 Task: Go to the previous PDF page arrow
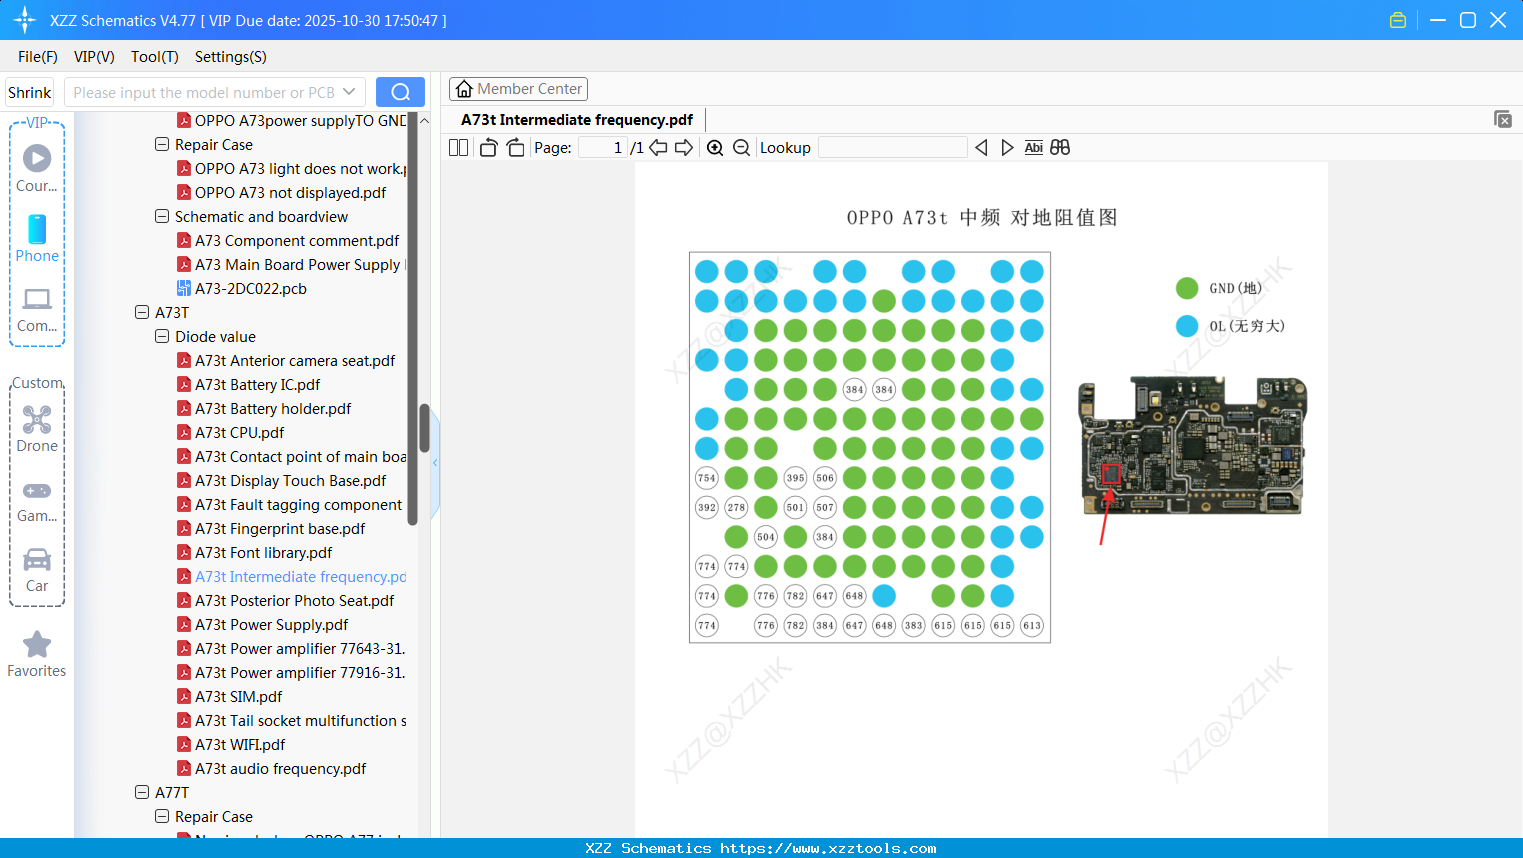click(658, 148)
